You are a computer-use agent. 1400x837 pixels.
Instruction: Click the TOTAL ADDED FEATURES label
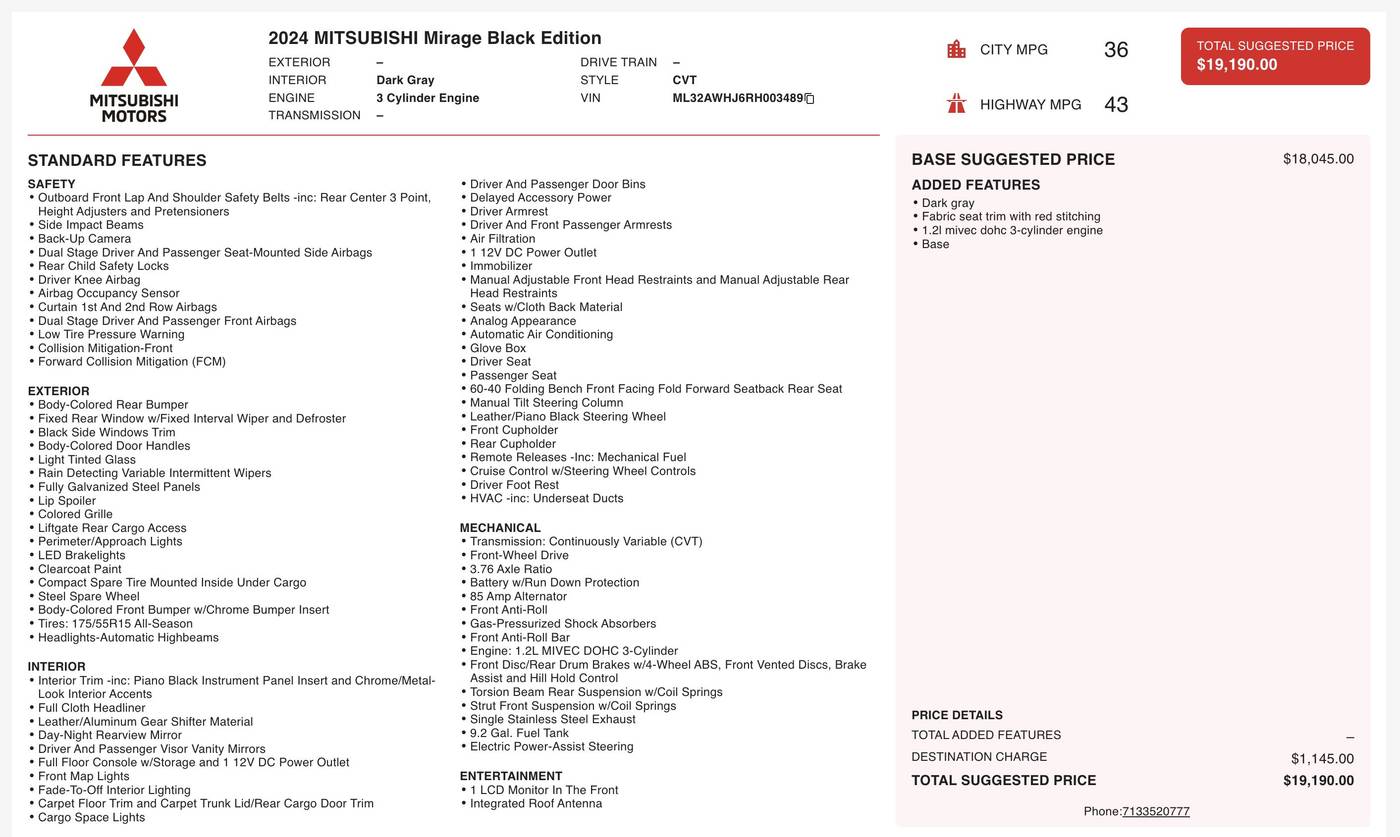pos(986,735)
